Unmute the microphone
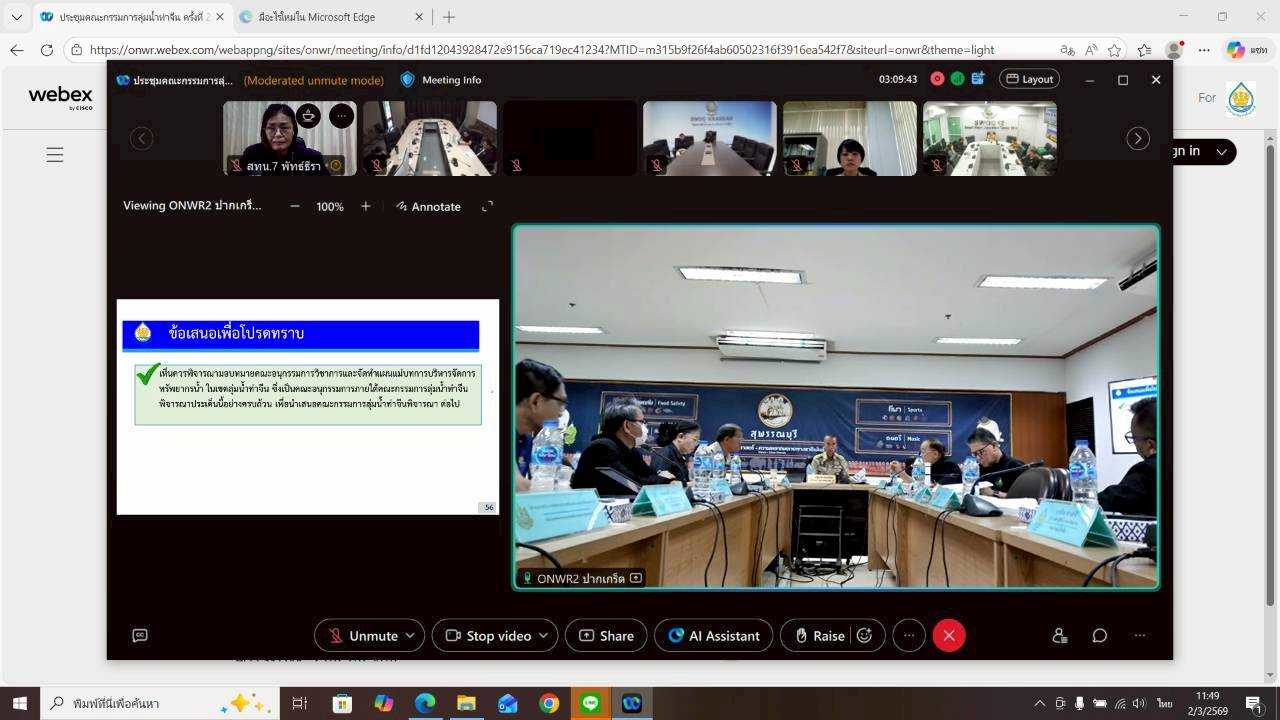 coord(362,636)
